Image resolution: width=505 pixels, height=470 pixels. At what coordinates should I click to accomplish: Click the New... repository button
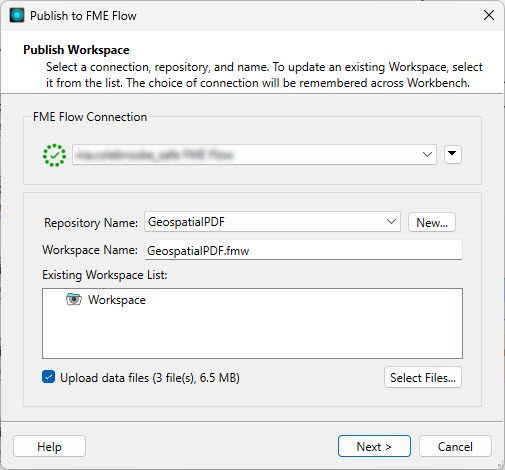tap(432, 222)
